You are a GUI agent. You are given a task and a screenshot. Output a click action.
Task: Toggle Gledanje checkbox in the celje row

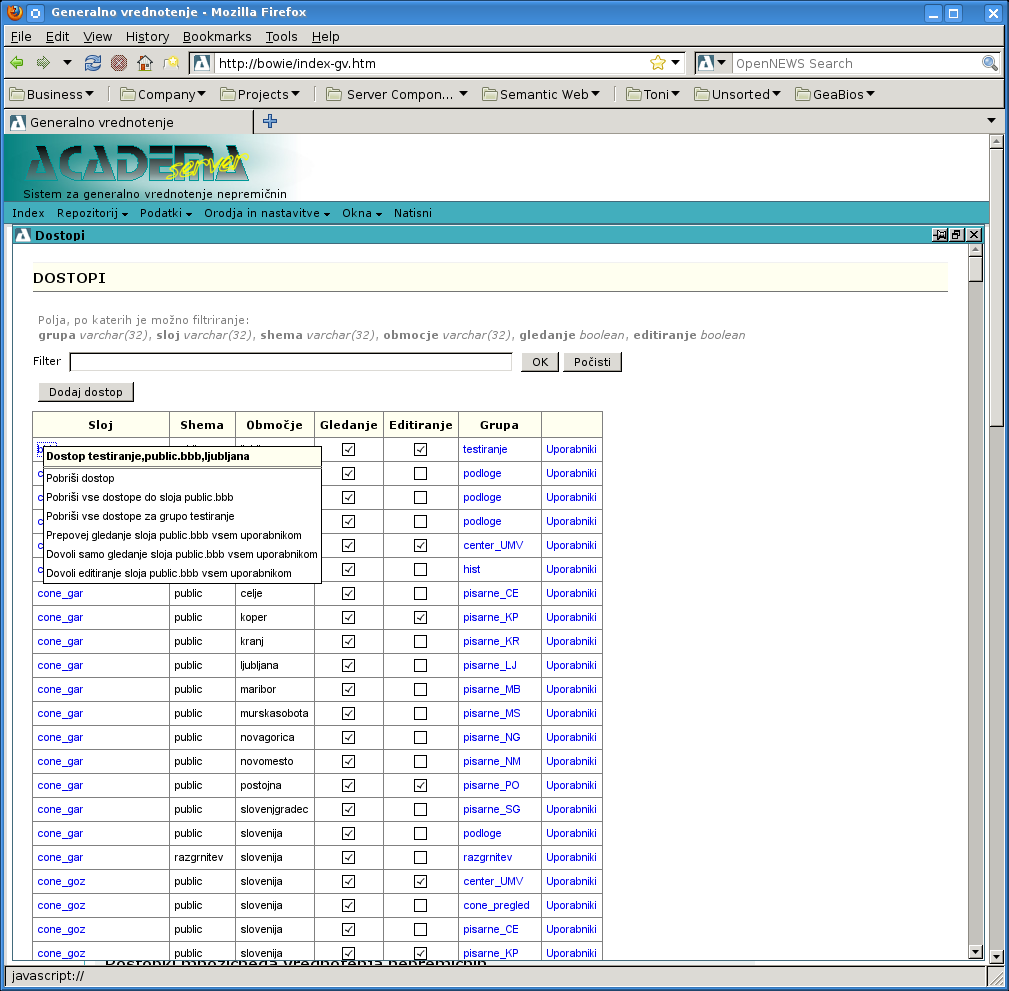pos(348,593)
